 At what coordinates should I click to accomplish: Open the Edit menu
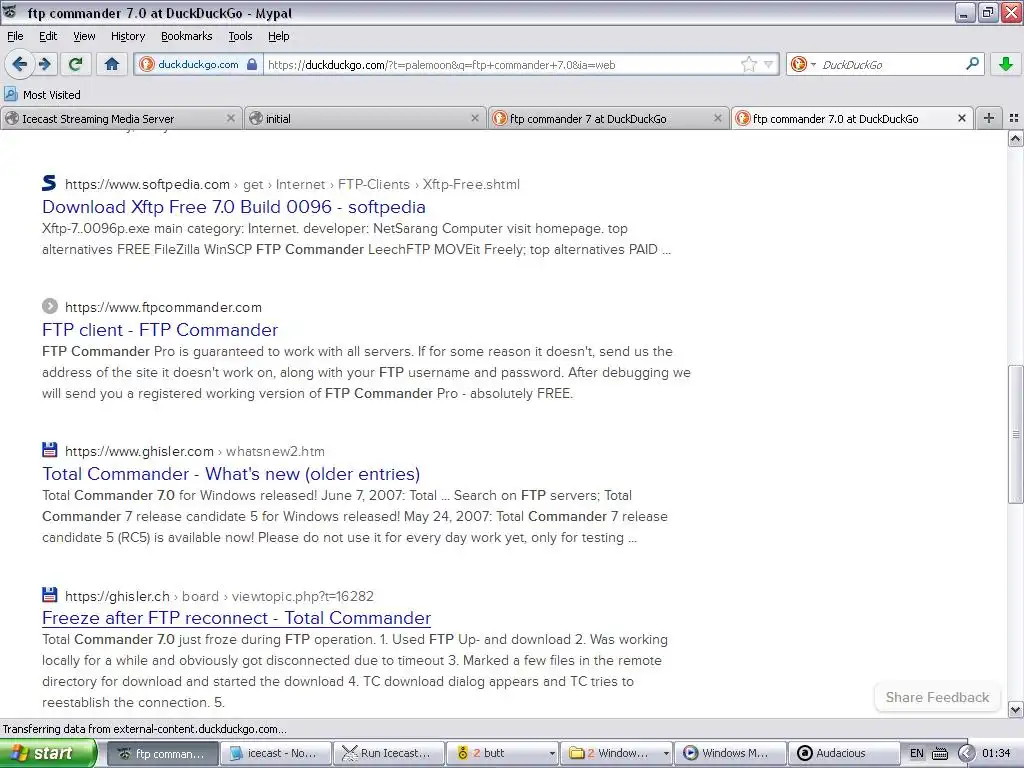(x=48, y=36)
